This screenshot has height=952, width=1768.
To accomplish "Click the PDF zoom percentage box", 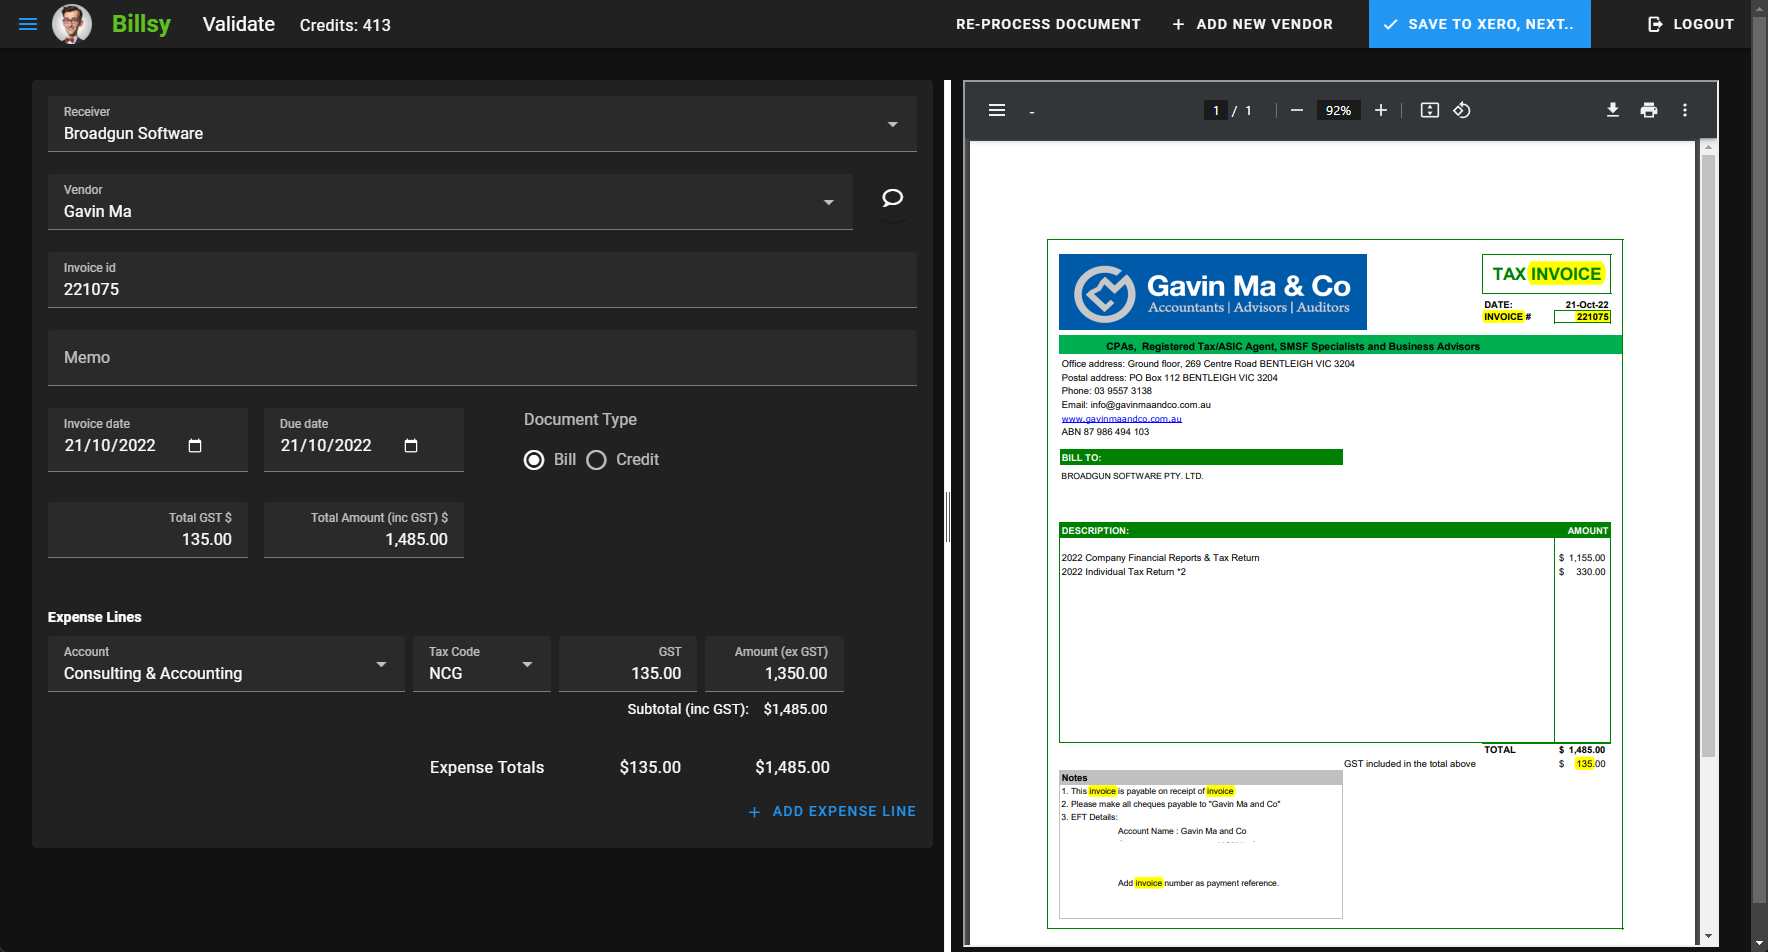I will pyautogui.click(x=1338, y=110).
